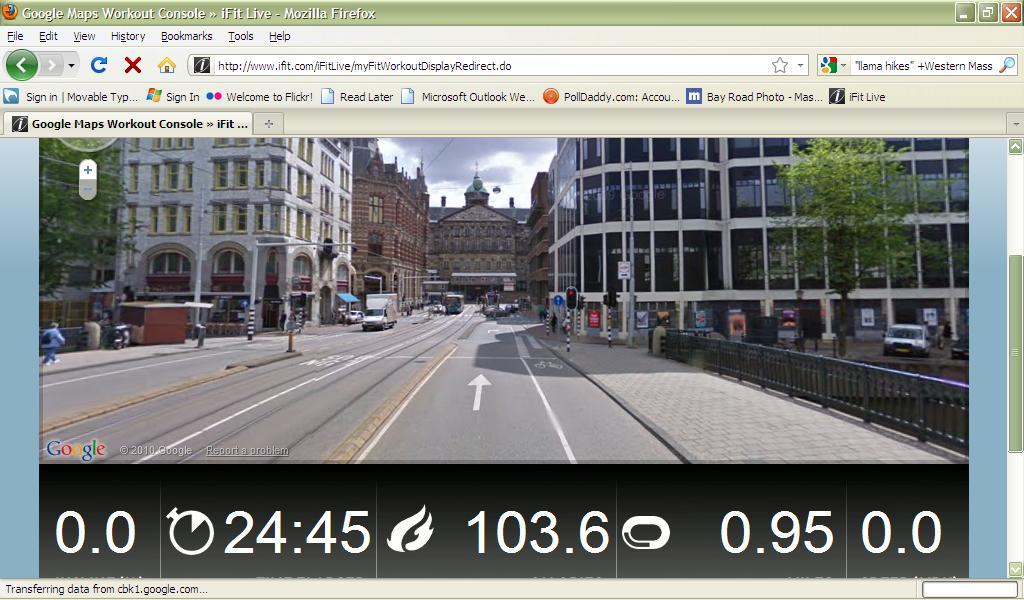
Task: Adjust the Street View zoom slider
Action: (87, 186)
